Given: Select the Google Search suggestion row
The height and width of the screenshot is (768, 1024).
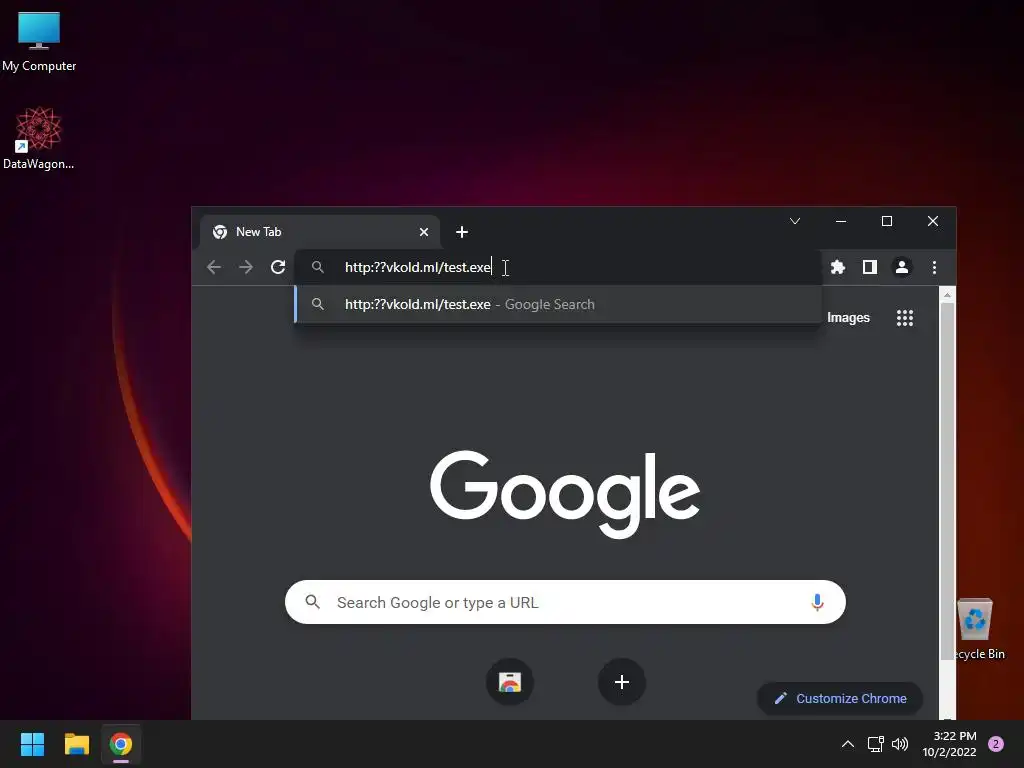Looking at the screenshot, I should click(558, 304).
